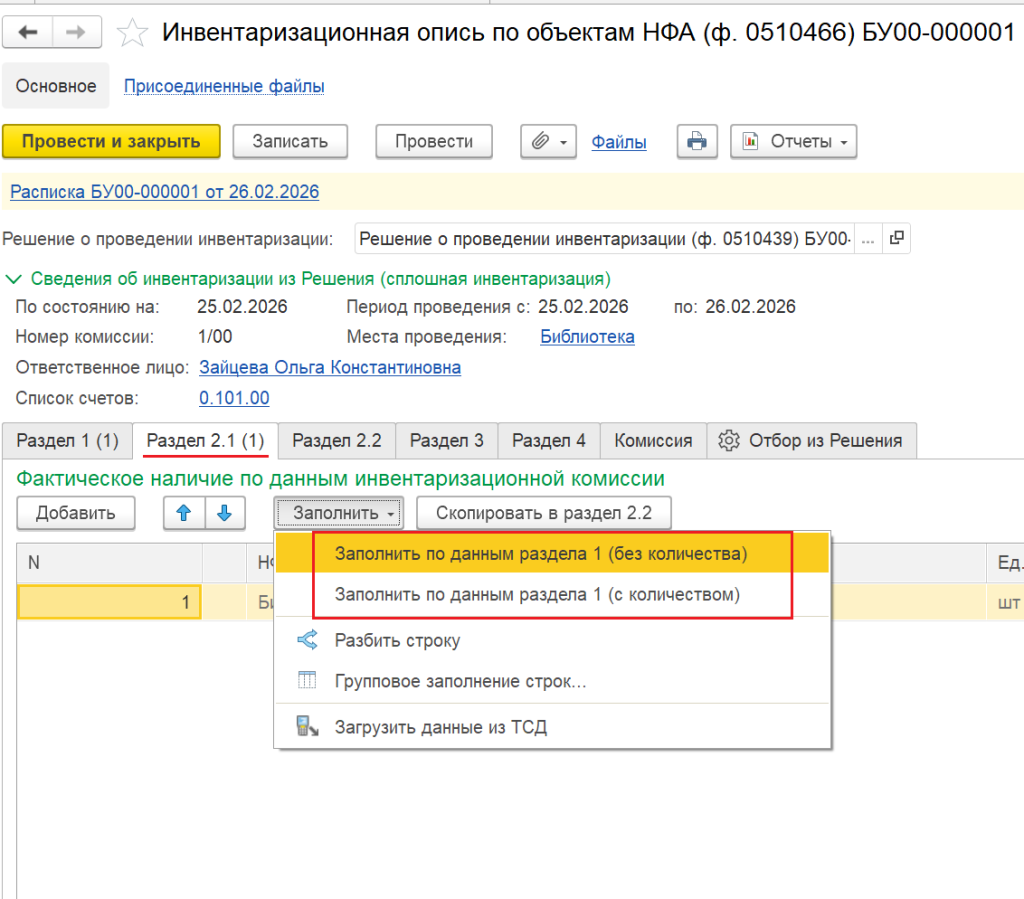Choose Заполнить по данным раздела 1 (с количеством)
1024x899 pixels.
537,595
